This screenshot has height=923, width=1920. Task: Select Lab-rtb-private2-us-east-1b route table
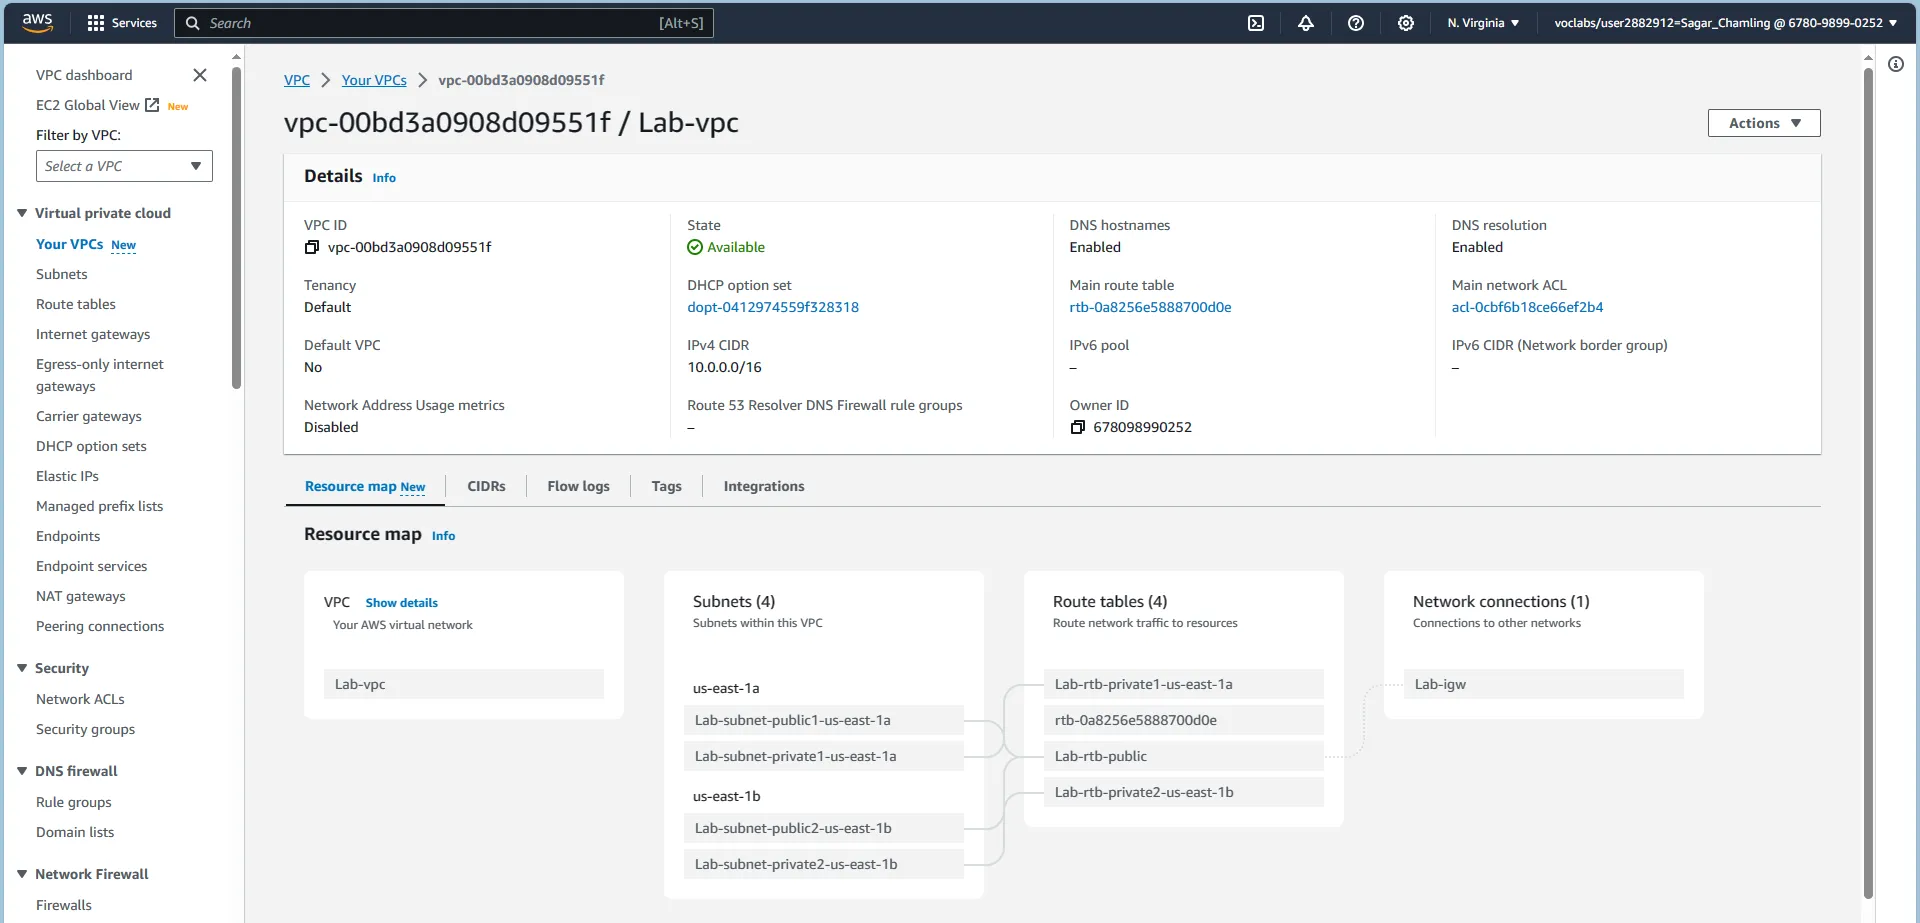click(x=1184, y=792)
